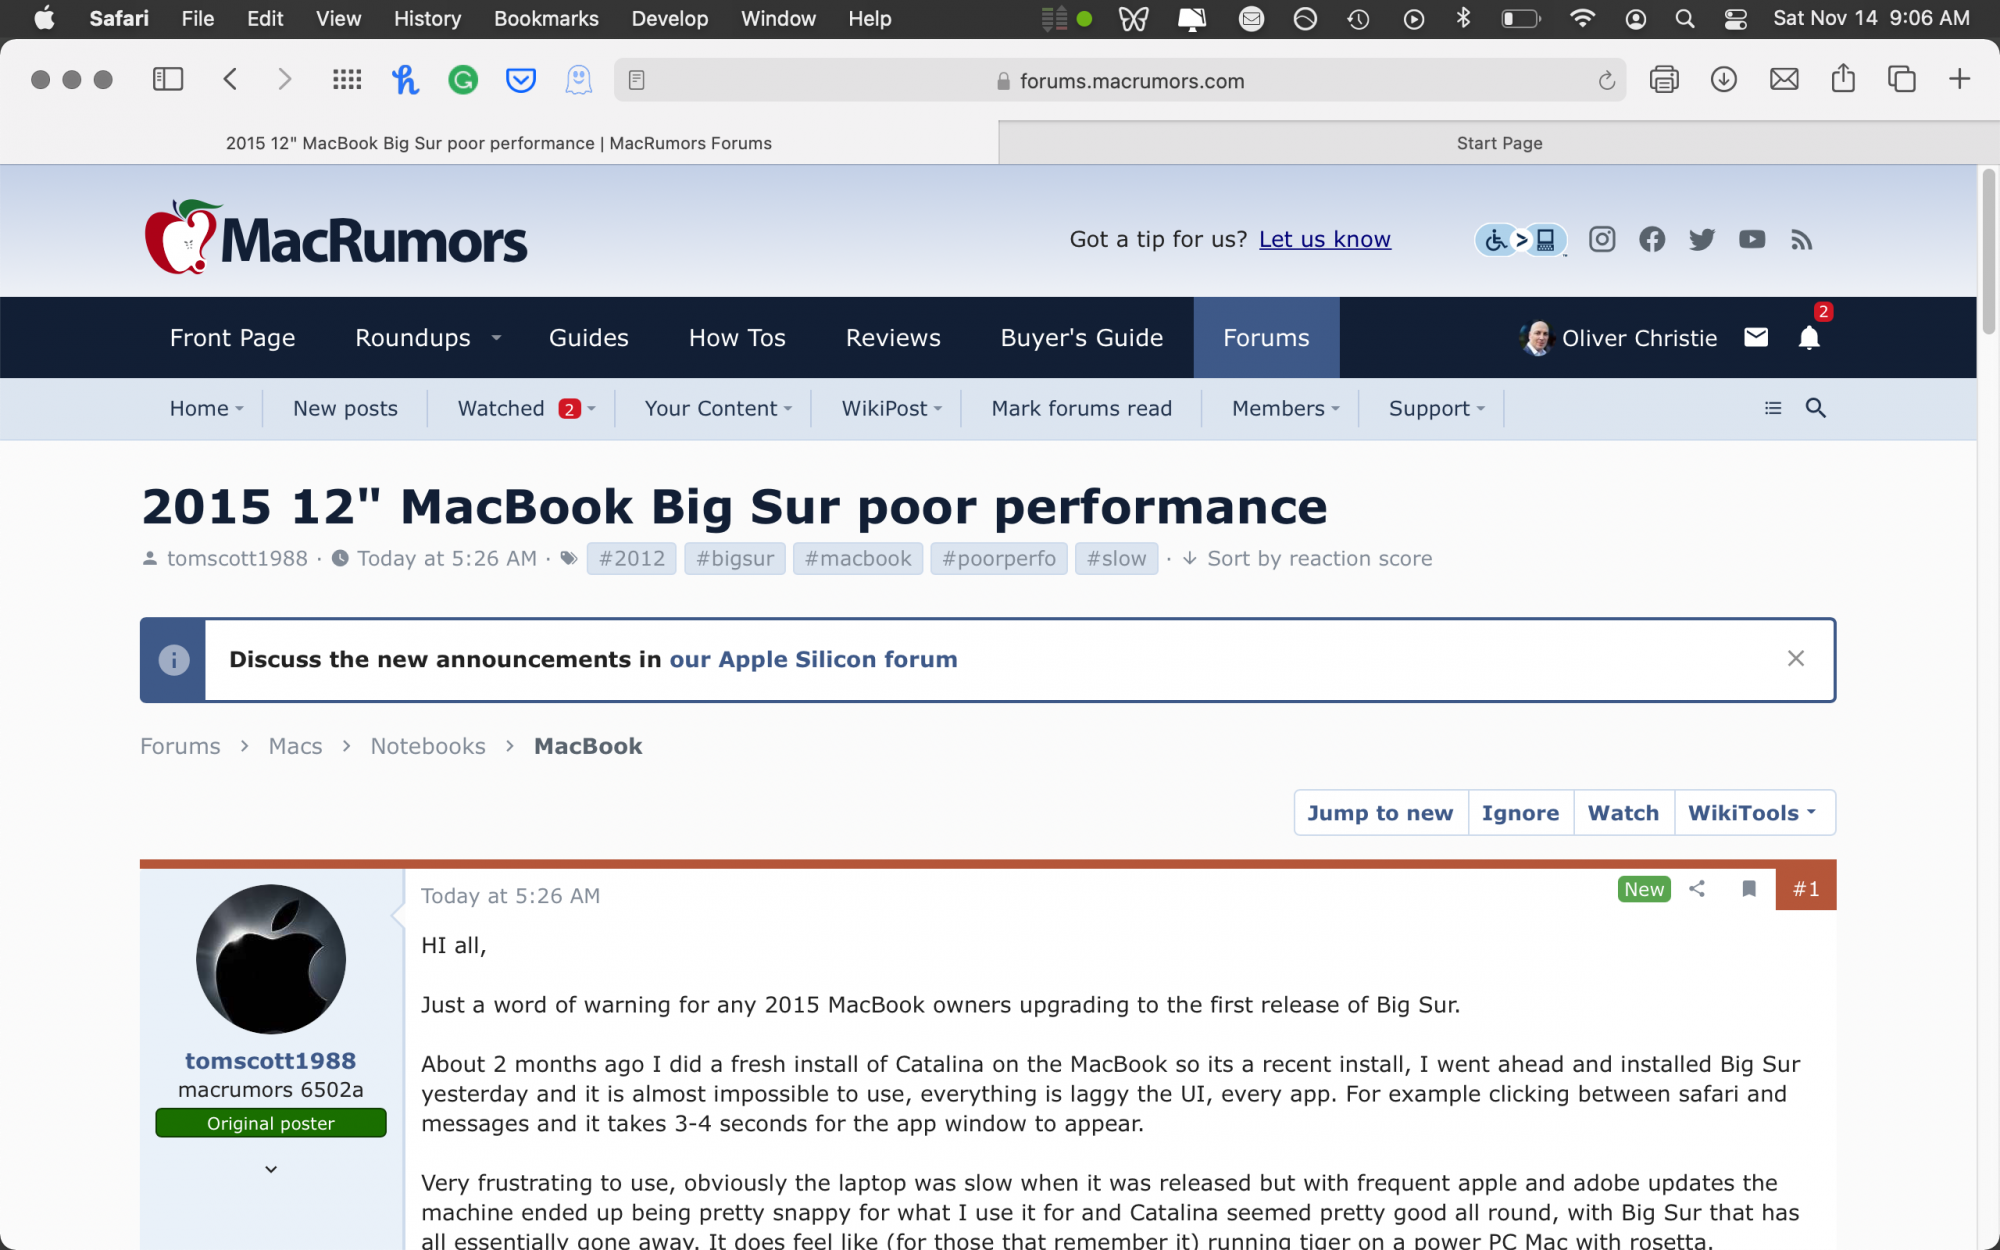Open tomscott1988's avatar profile
Screen dimensions: 2000x1250
pyautogui.click(x=271, y=959)
